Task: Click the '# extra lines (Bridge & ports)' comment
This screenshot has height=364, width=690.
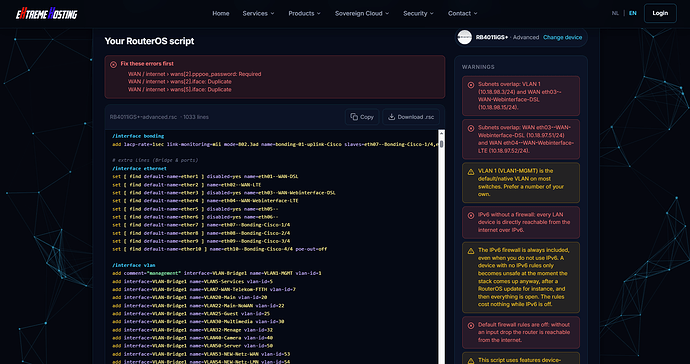Action: point(155,160)
